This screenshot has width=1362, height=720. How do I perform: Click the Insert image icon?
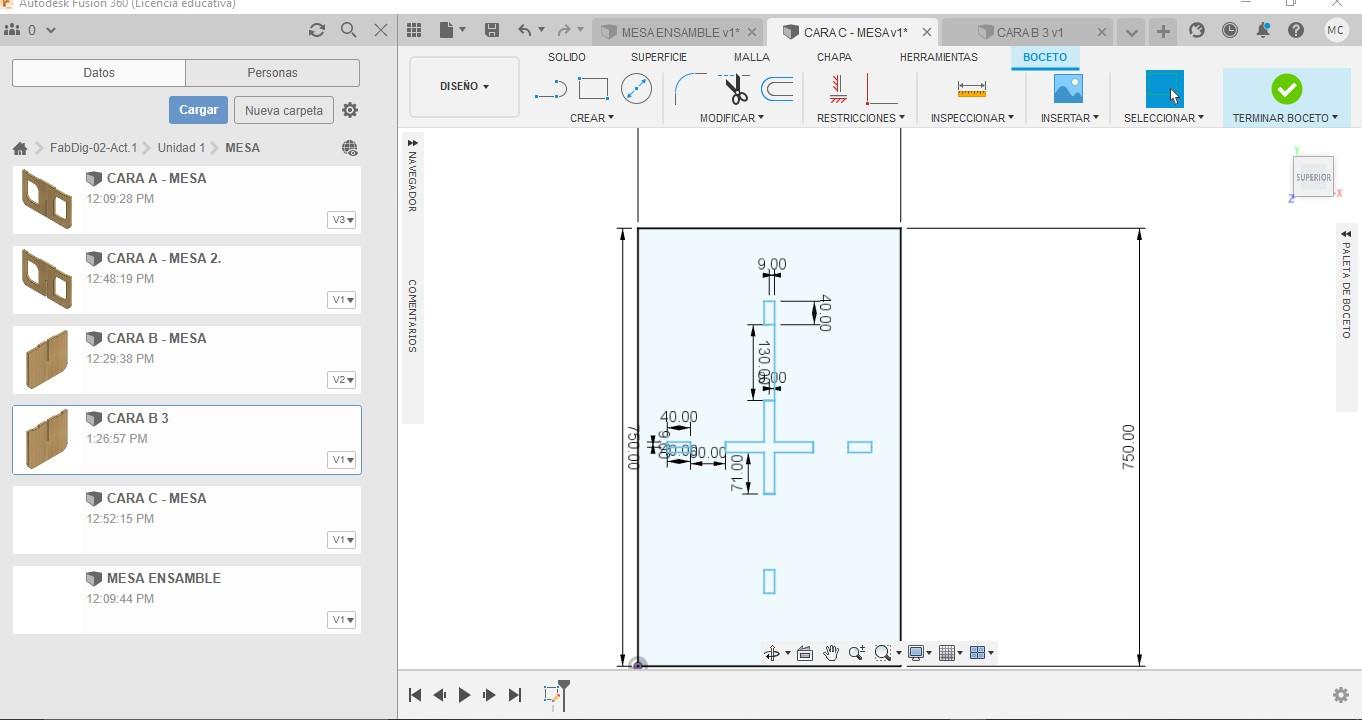pos(1068,89)
